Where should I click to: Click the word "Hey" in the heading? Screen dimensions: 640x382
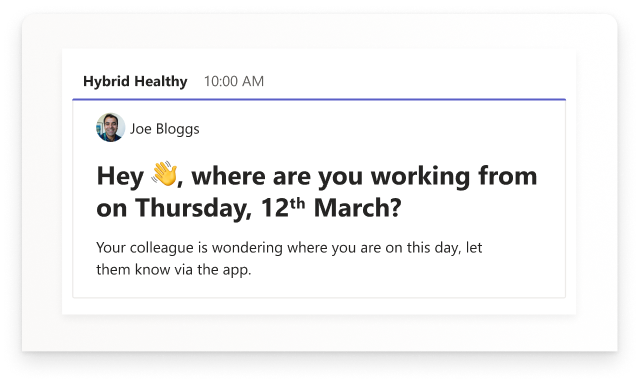pyautogui.click(x=120, y=177)
